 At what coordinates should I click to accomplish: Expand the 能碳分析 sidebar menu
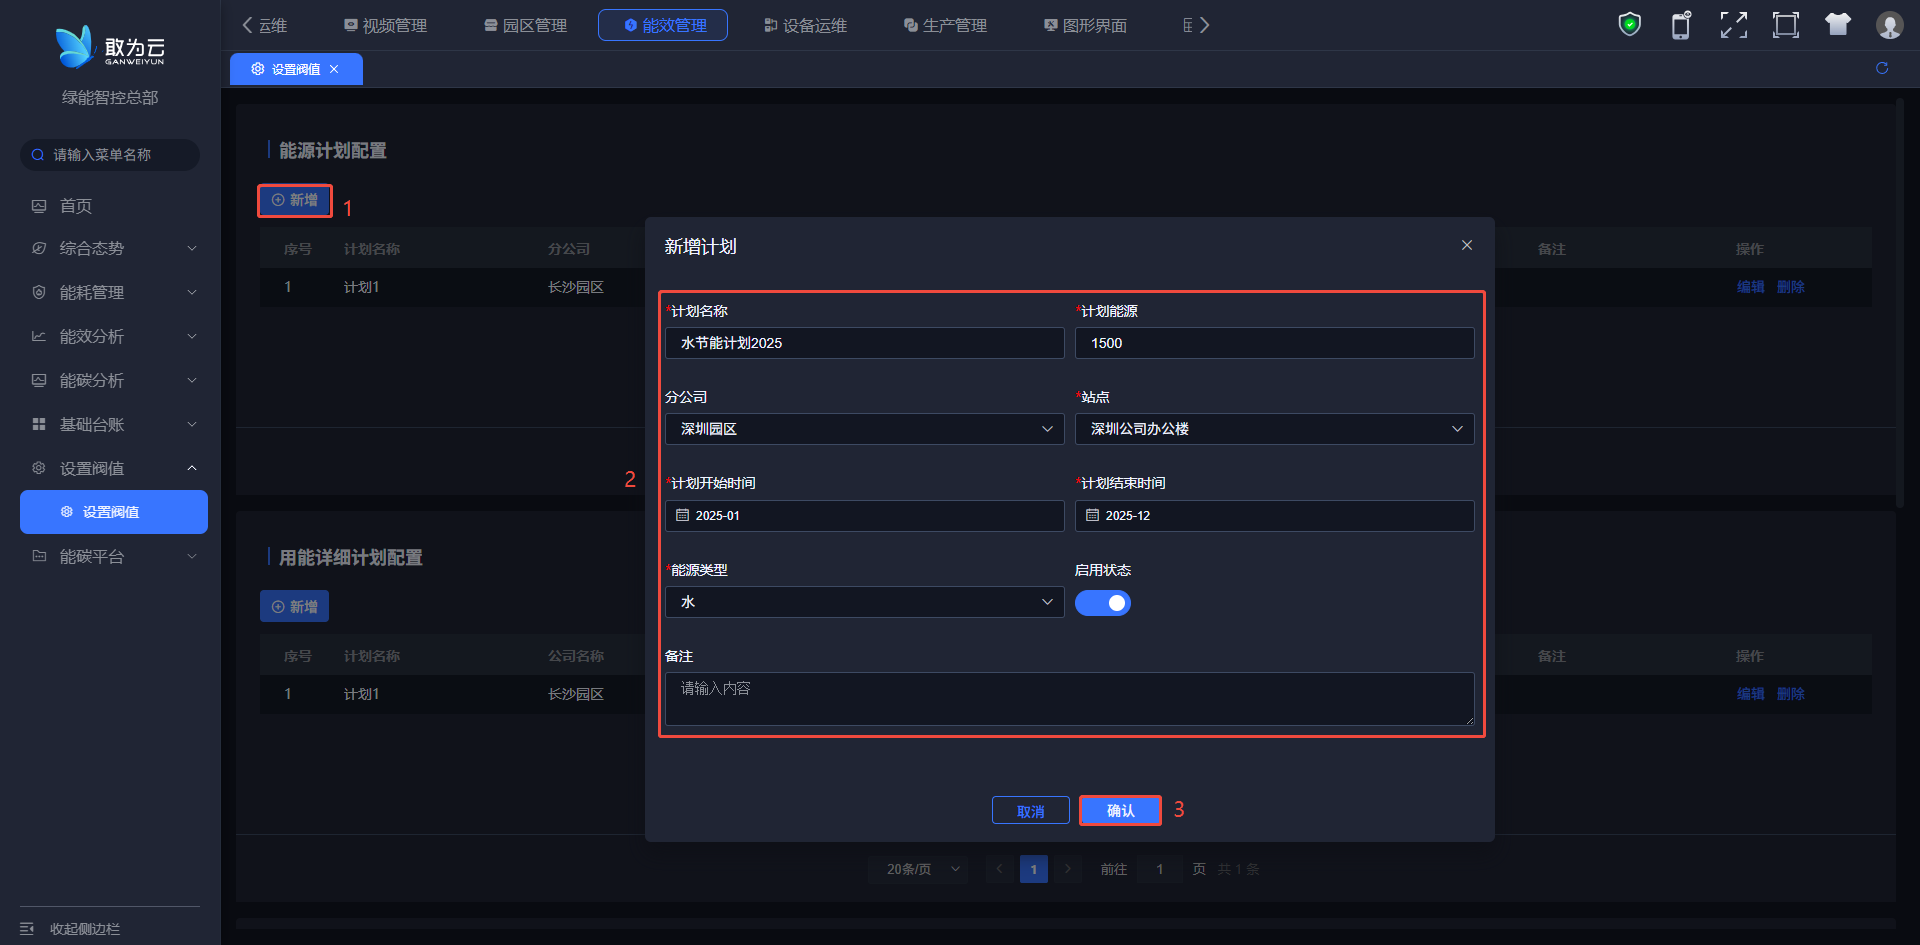tap(114, 380)
